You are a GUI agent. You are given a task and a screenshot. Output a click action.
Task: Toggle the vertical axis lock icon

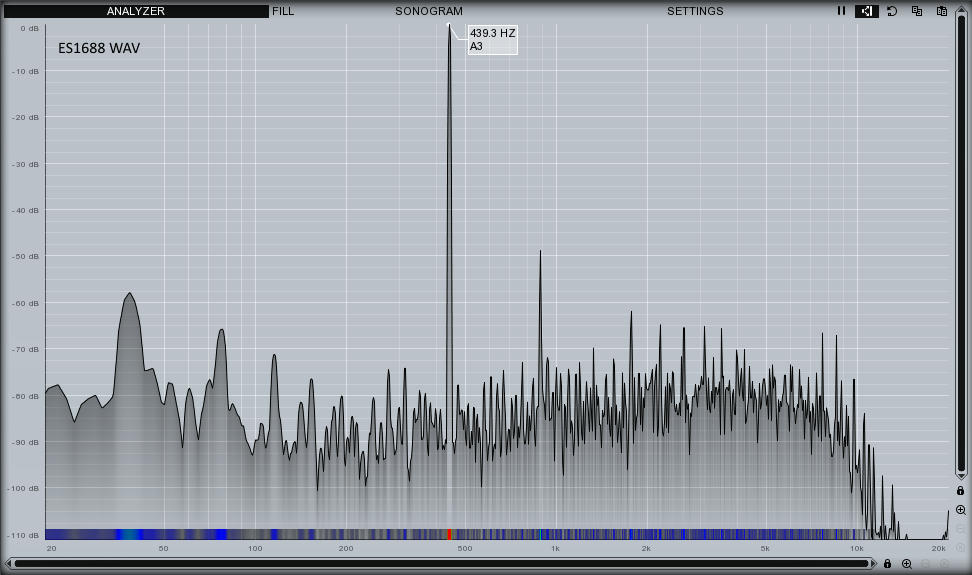[960, 490]
